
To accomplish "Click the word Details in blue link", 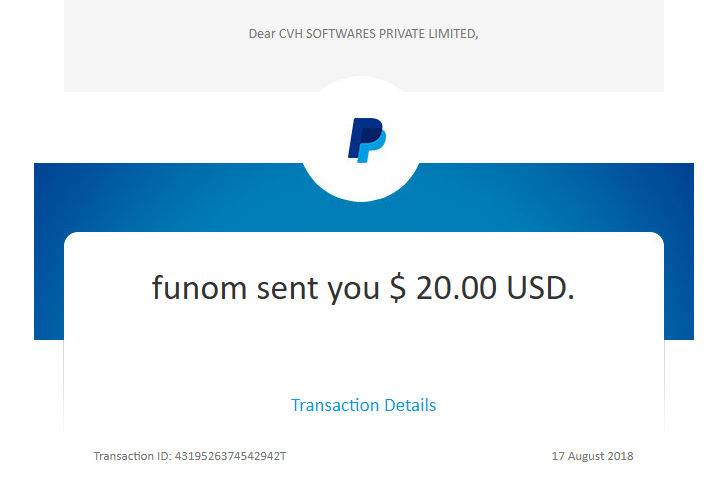I will 410,405.
